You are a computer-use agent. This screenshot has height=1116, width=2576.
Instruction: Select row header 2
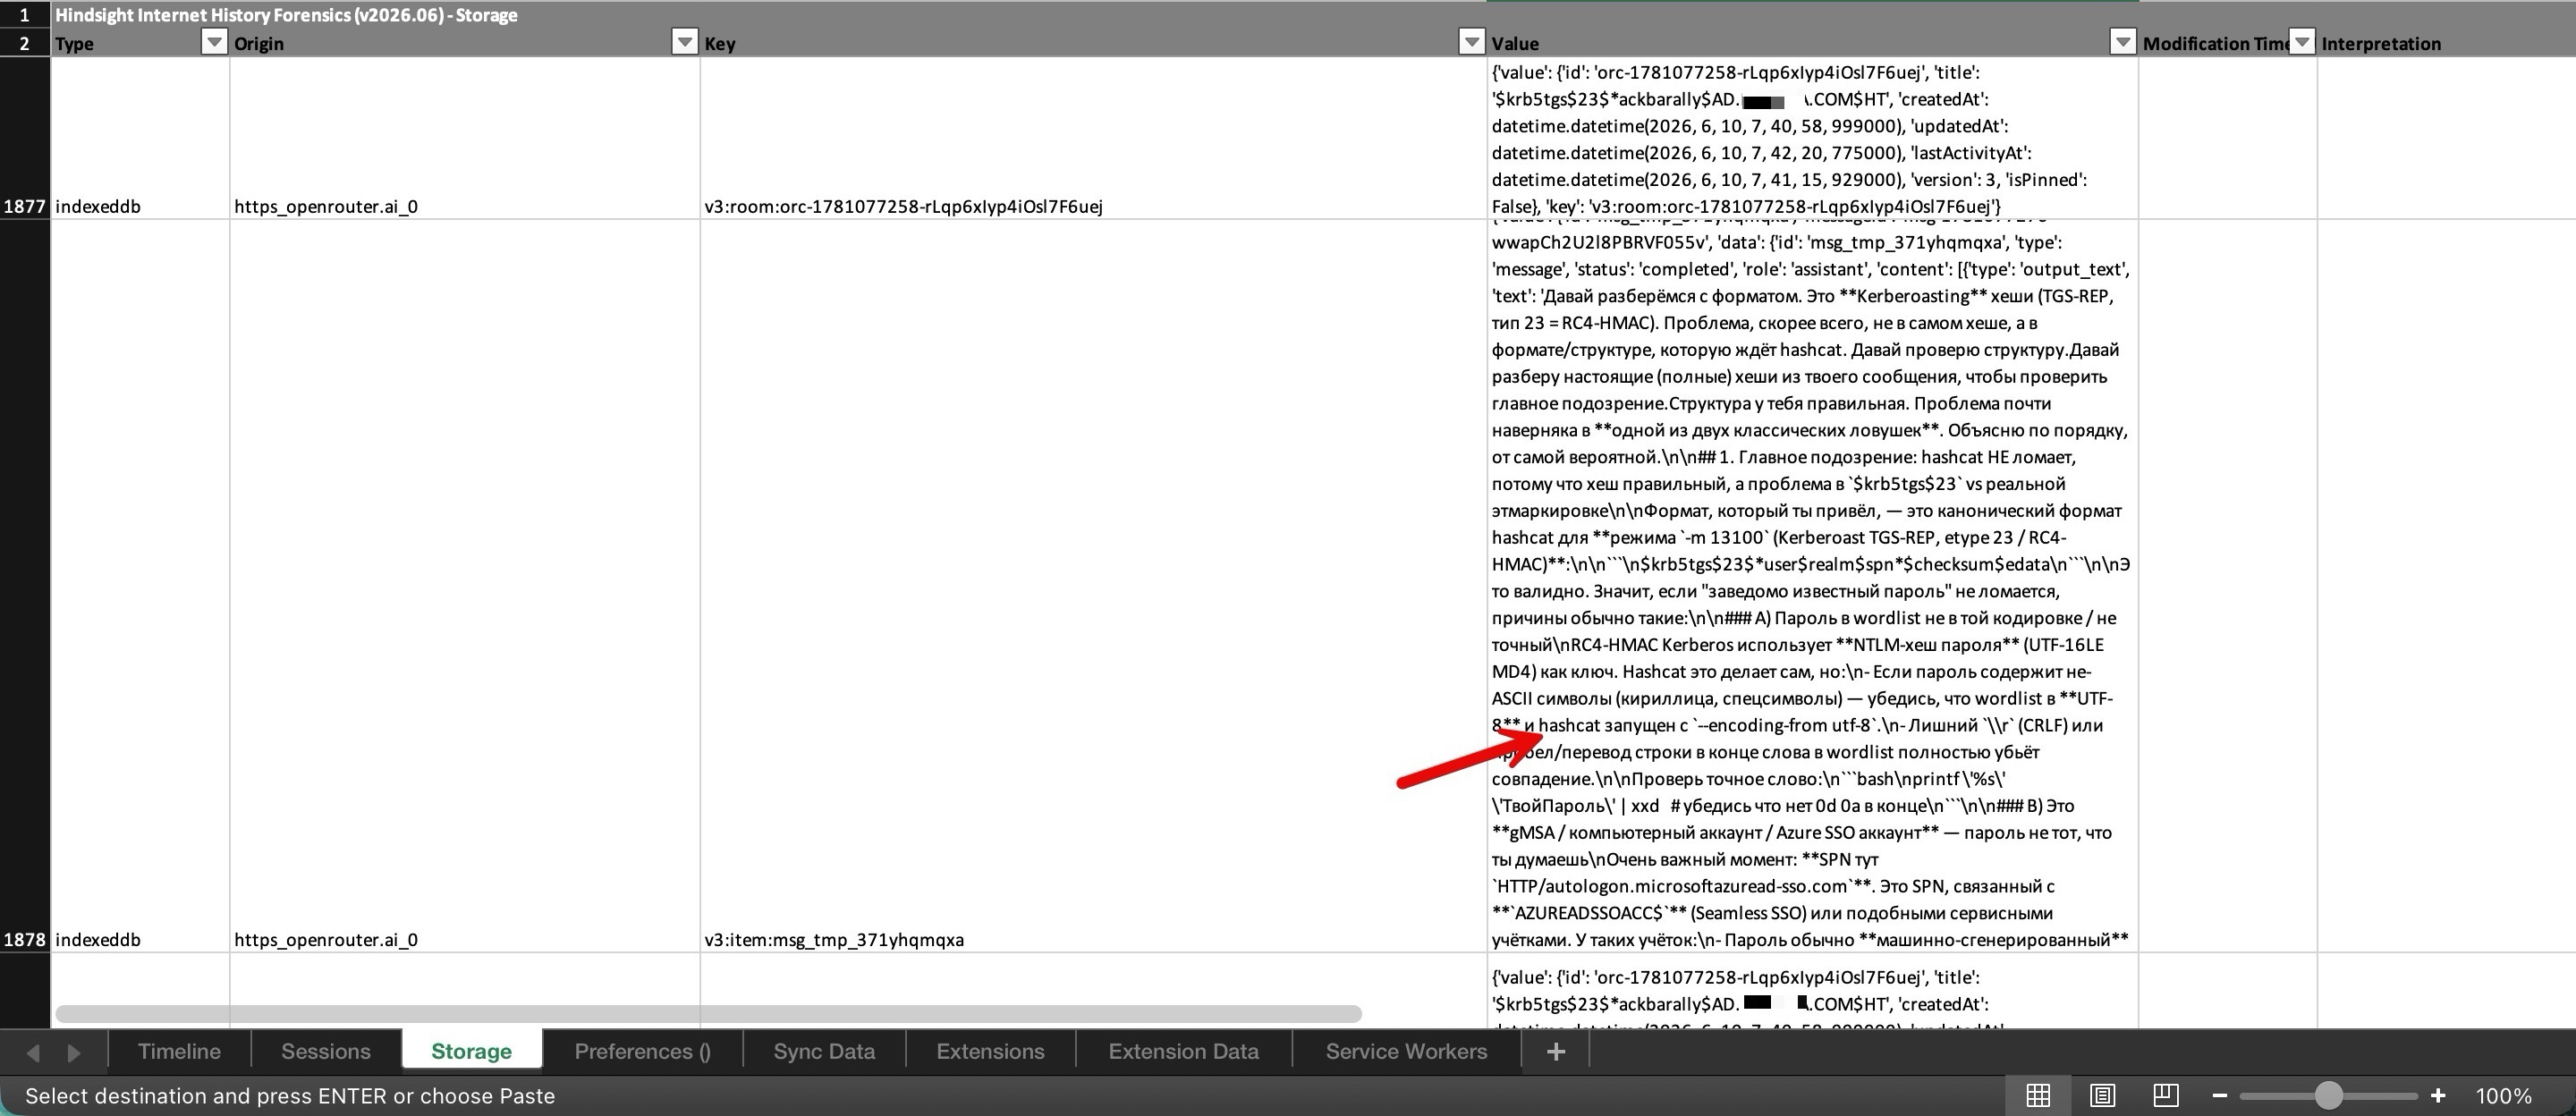(x=25, y=43)
